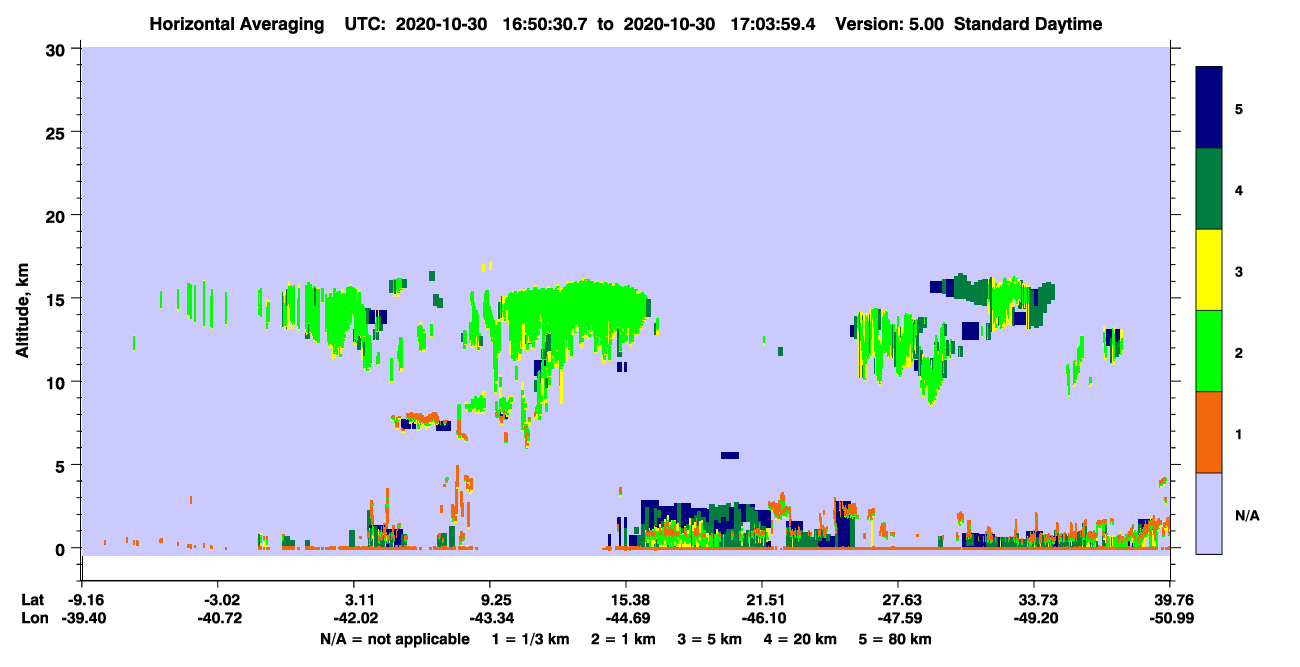Click the latitude value 3.11

coord(354,600)
